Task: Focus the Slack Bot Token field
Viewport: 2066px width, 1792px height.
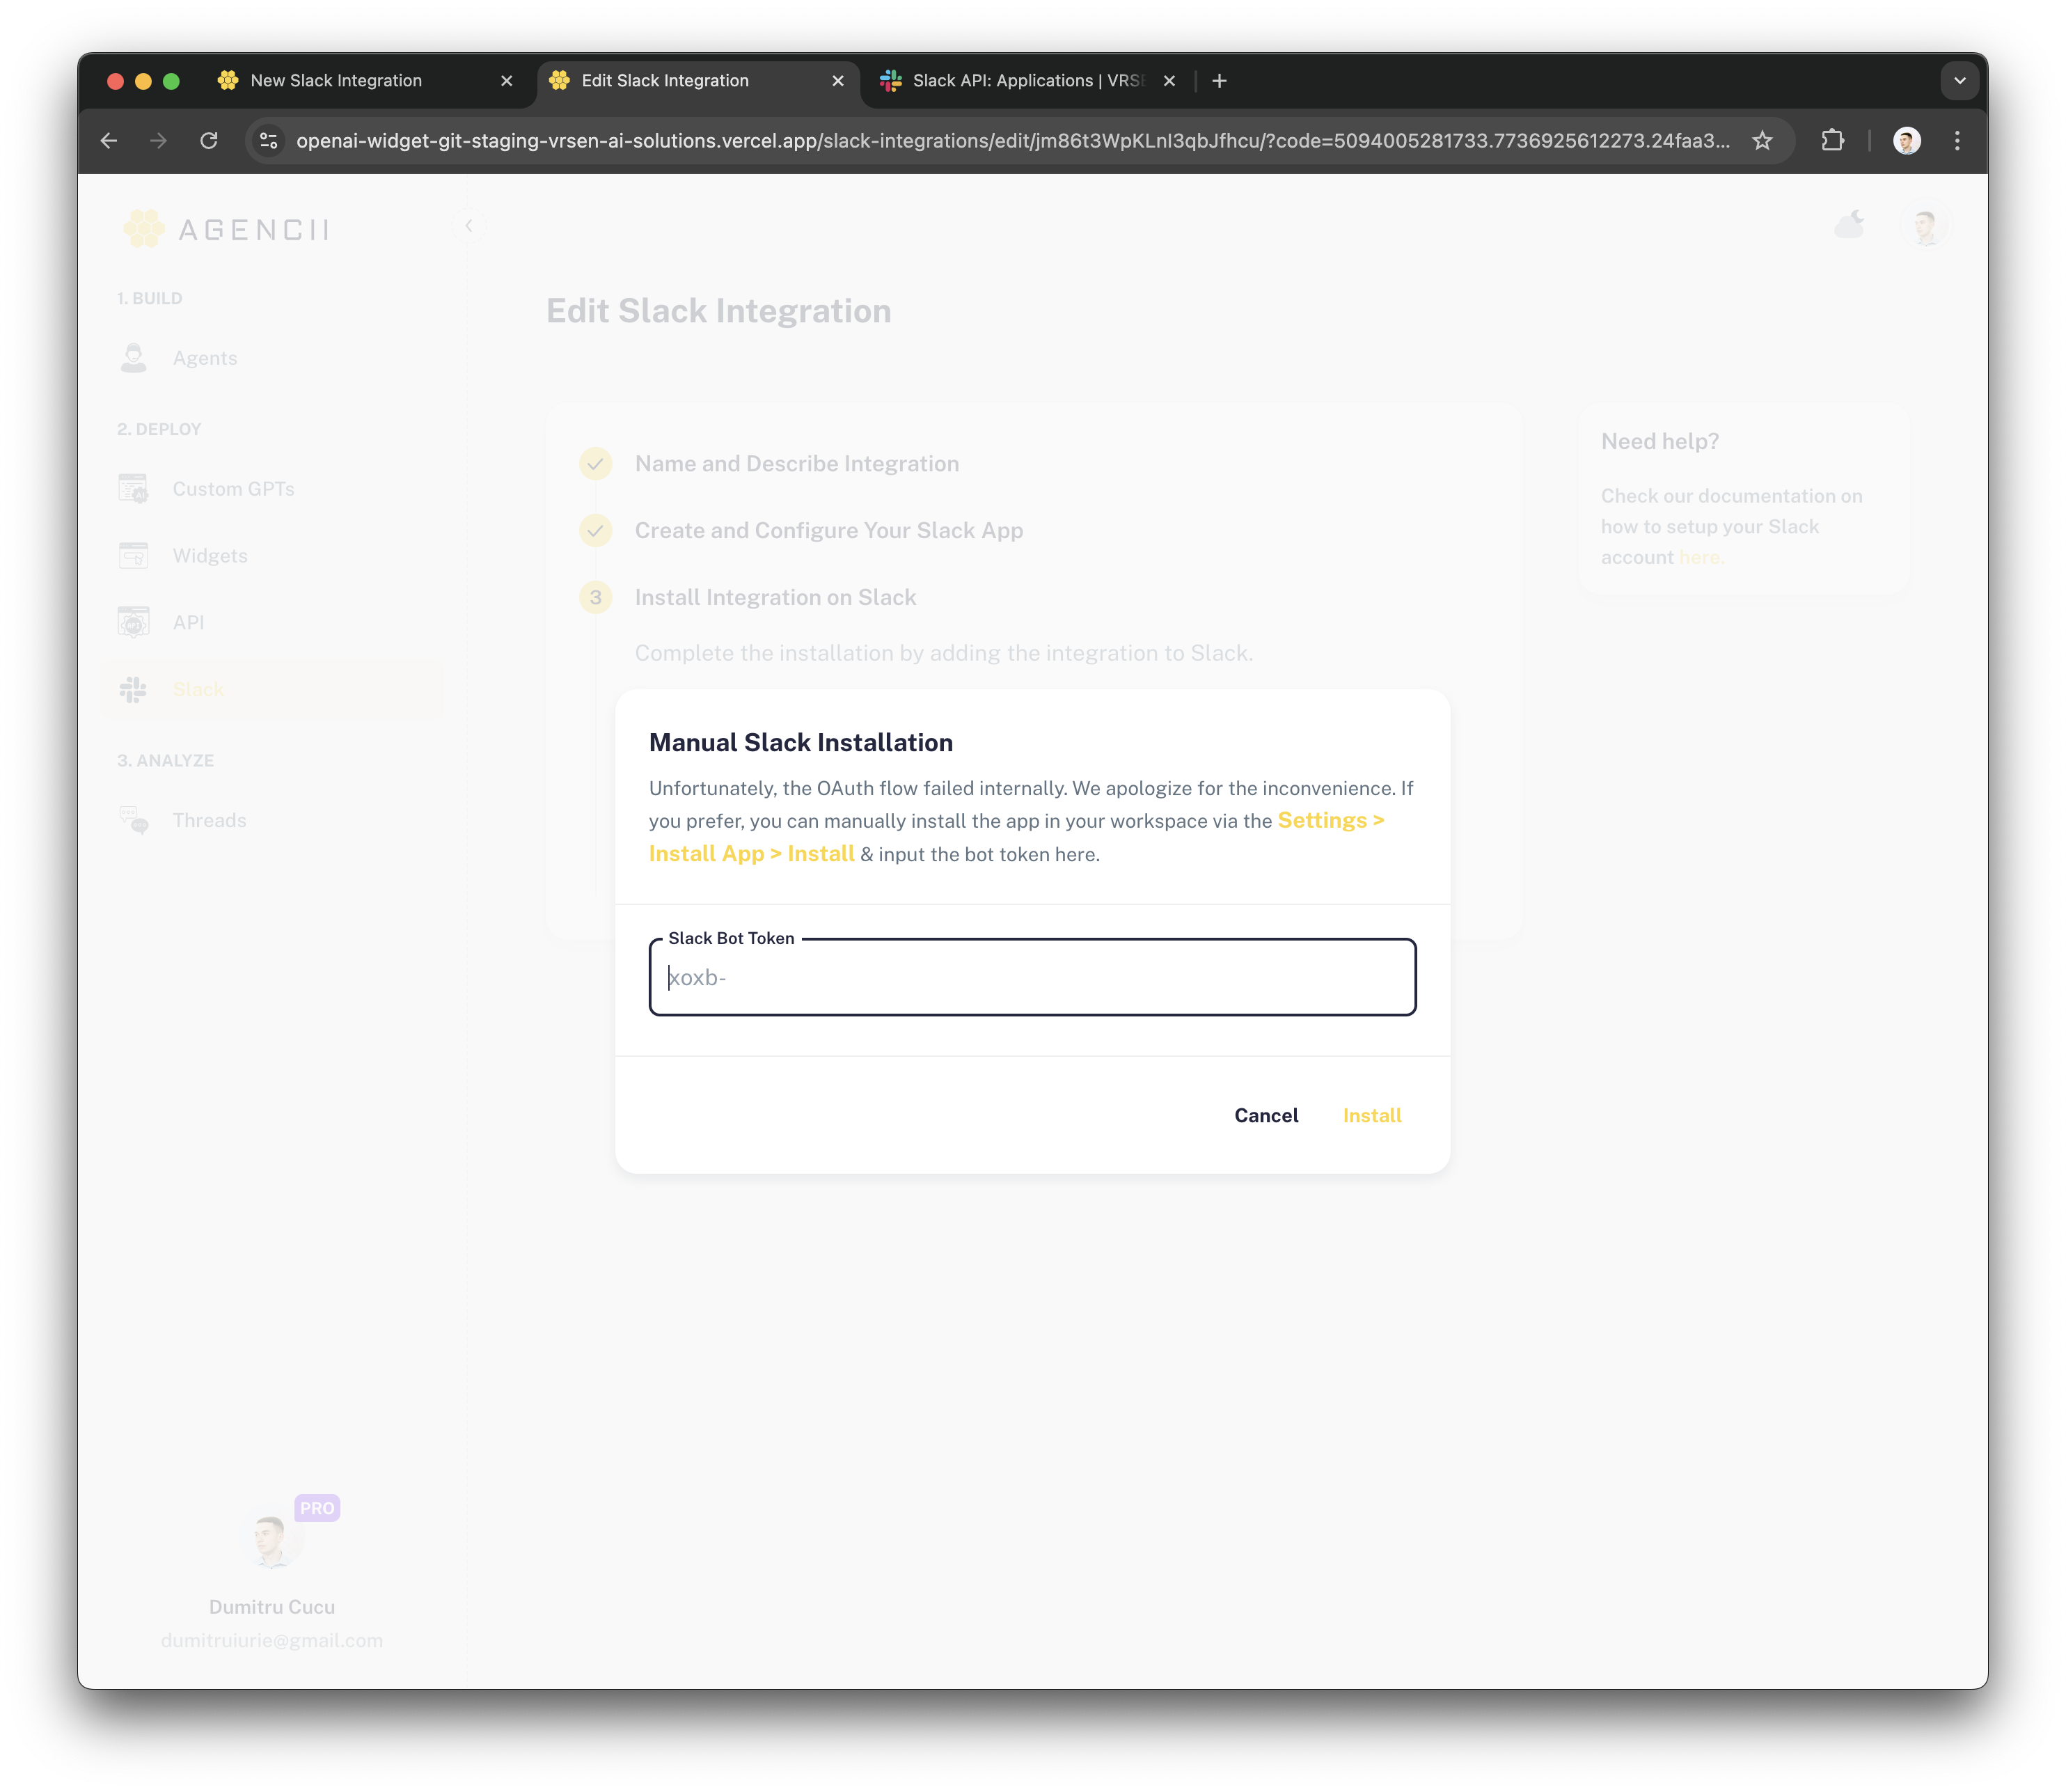Action: tap(1032, 978)
